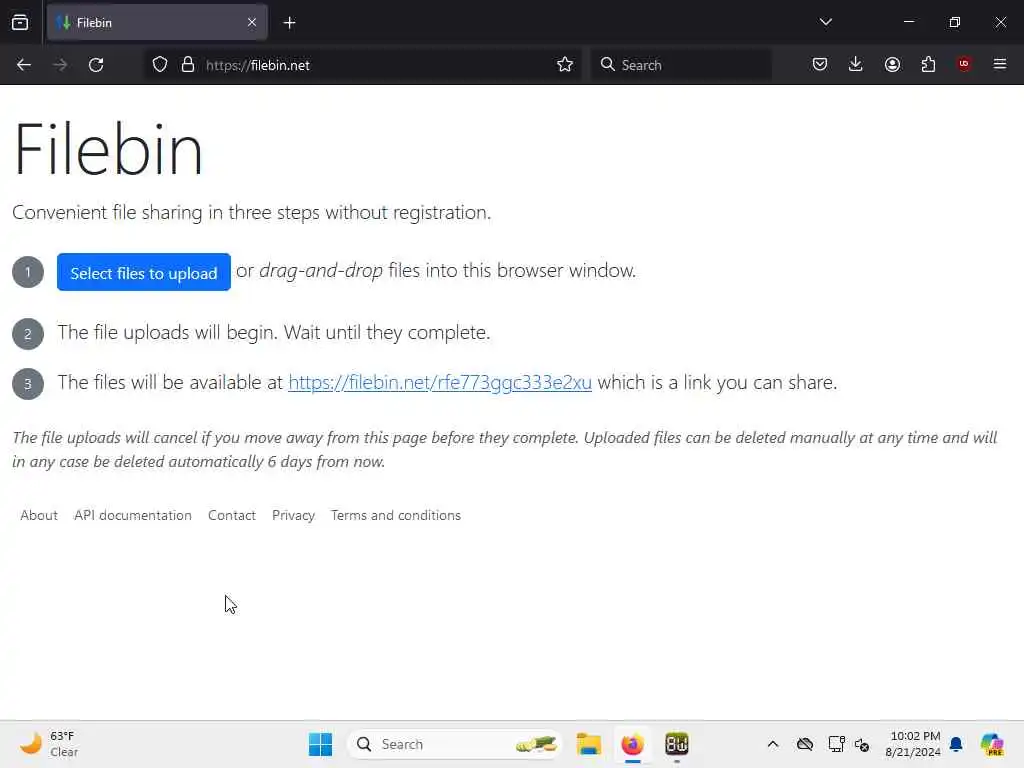Open the Firefox account icon
Screen dimensions: 1024x768
point(892,65)
